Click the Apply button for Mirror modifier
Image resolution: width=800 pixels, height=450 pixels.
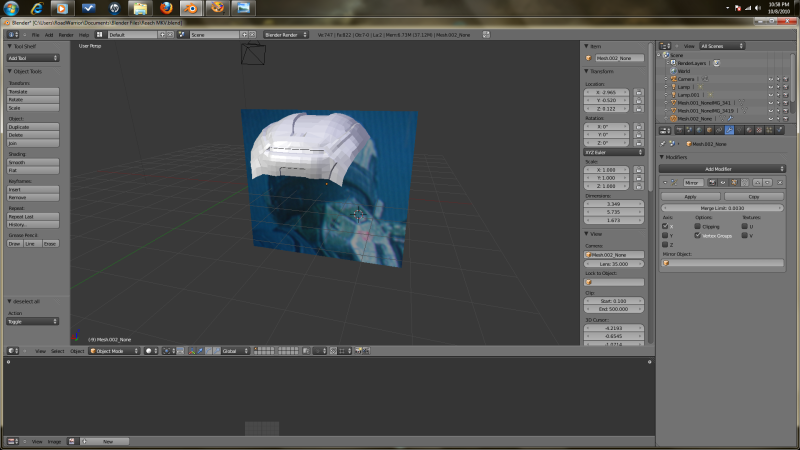pyautogui.click(x=690, y=196)
